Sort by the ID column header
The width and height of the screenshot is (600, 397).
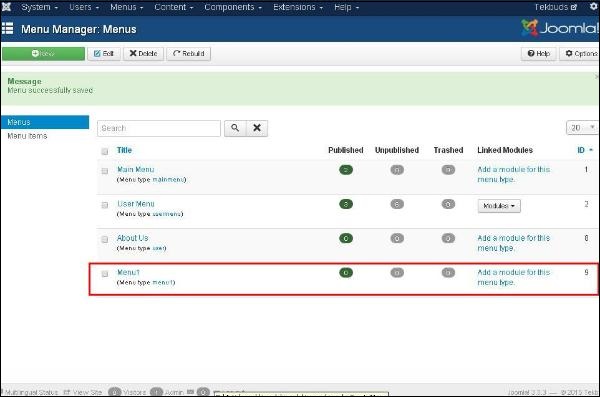585,150
